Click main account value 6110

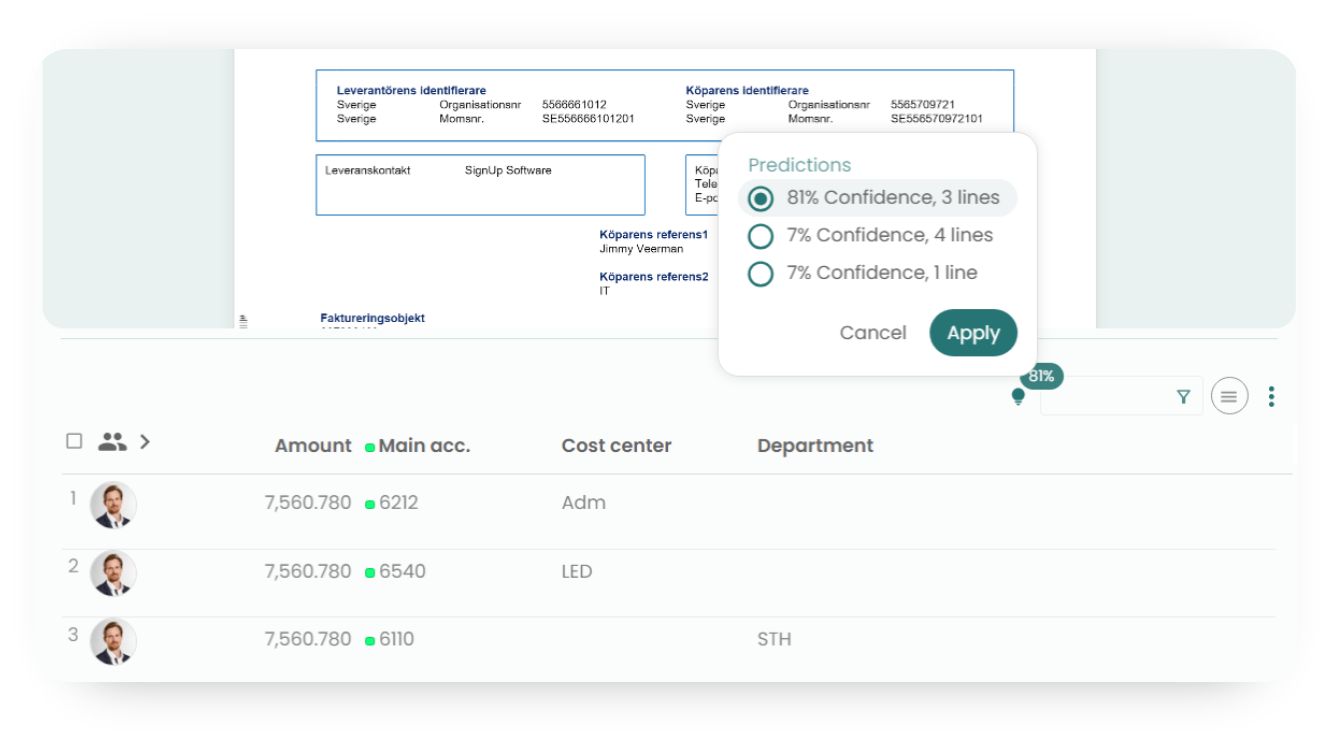(x=398, y=639)
